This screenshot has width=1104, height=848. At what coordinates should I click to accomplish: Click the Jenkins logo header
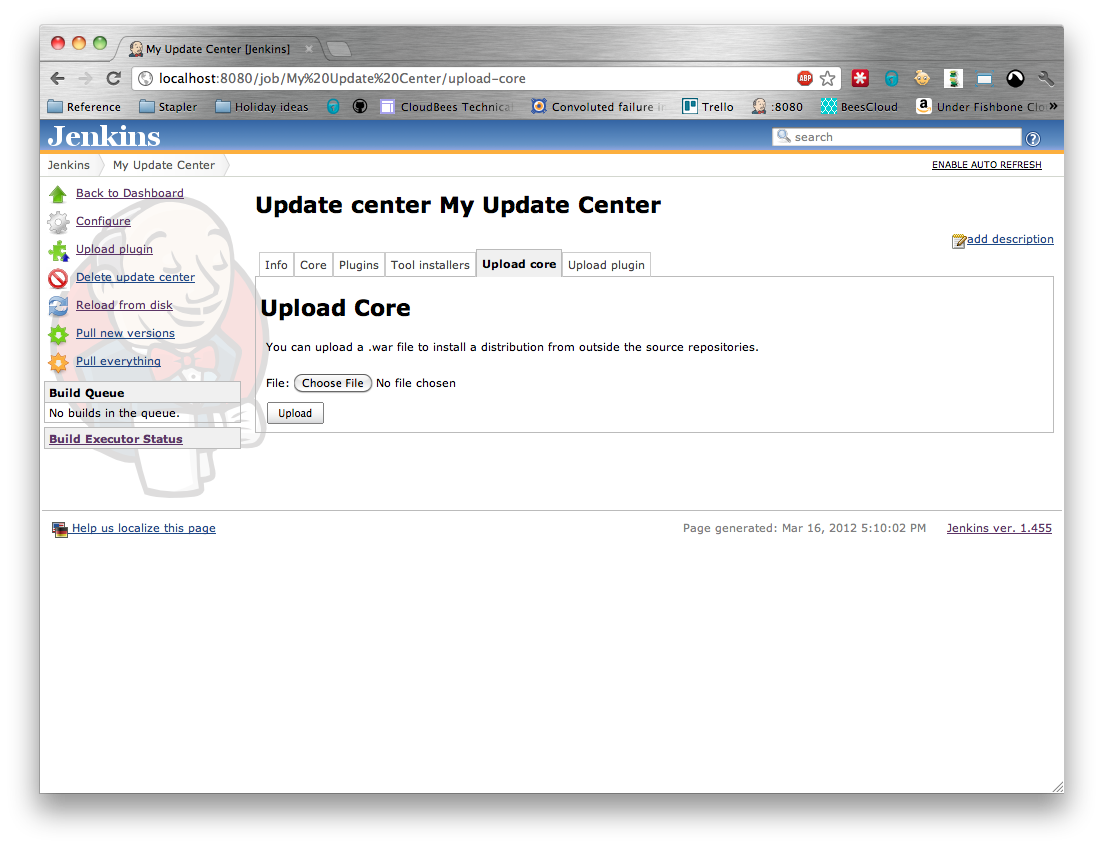pos(104,136)
